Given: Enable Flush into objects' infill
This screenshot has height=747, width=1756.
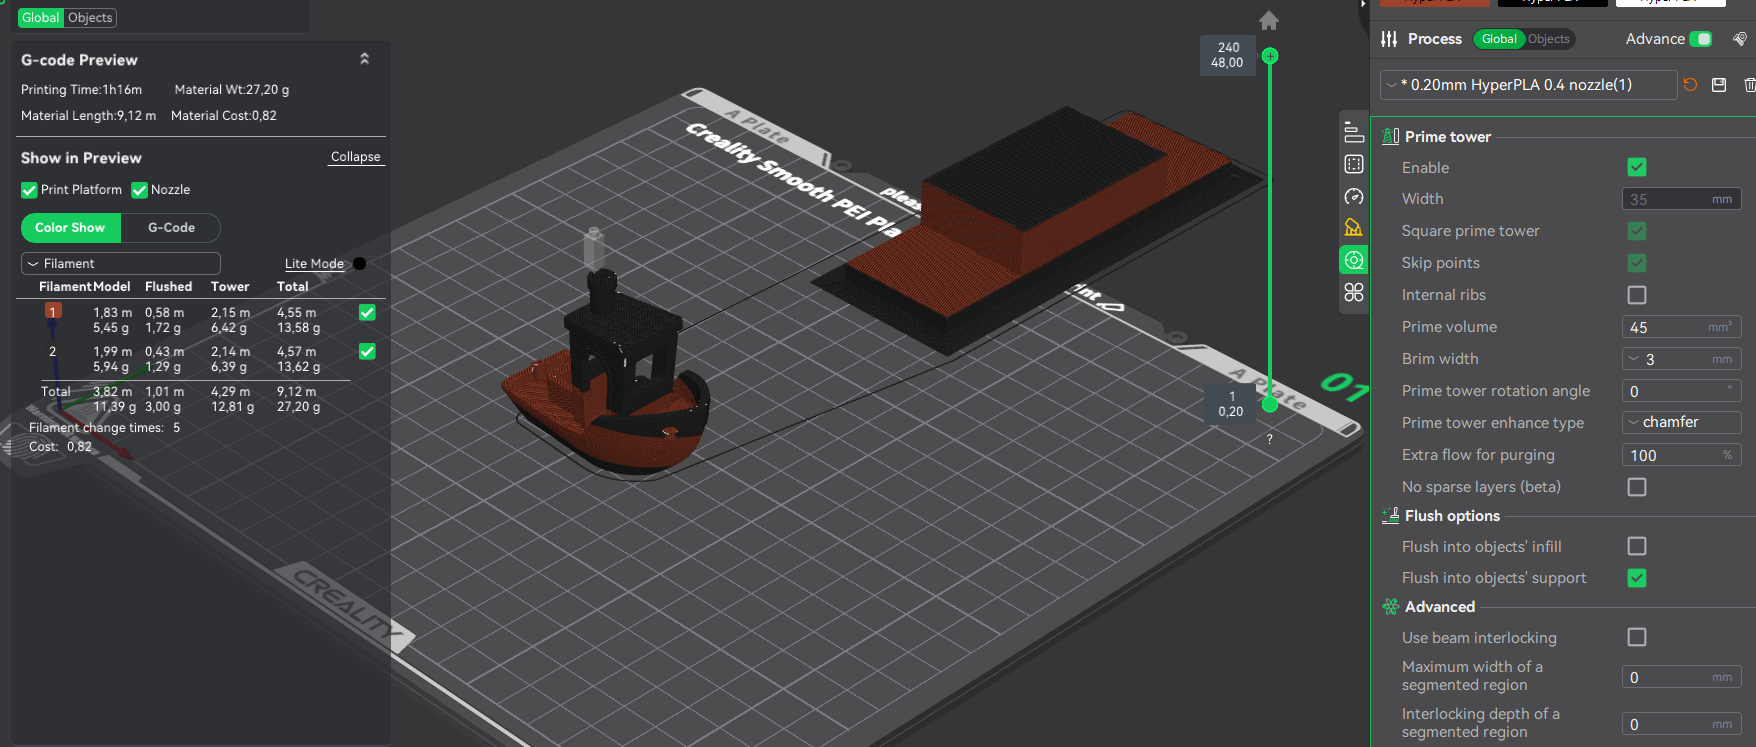Looking at the screenshot, I should 1637,546.
